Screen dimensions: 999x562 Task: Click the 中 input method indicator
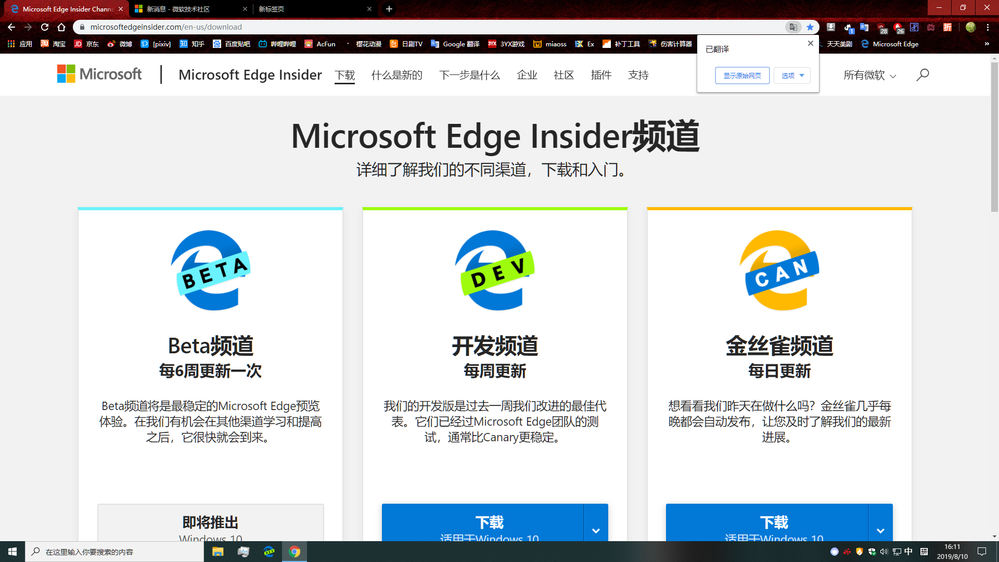[x=909, y=552]
